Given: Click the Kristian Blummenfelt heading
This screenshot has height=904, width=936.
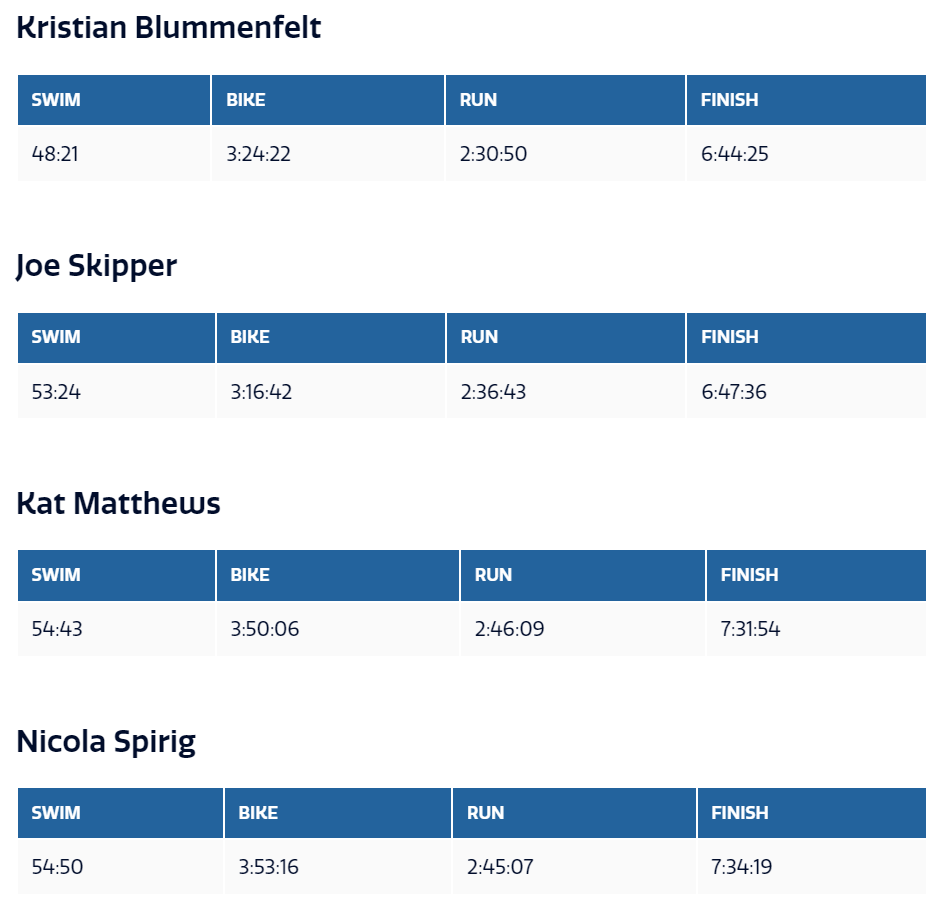Looking at the screenshot, I should coord(169,27).
